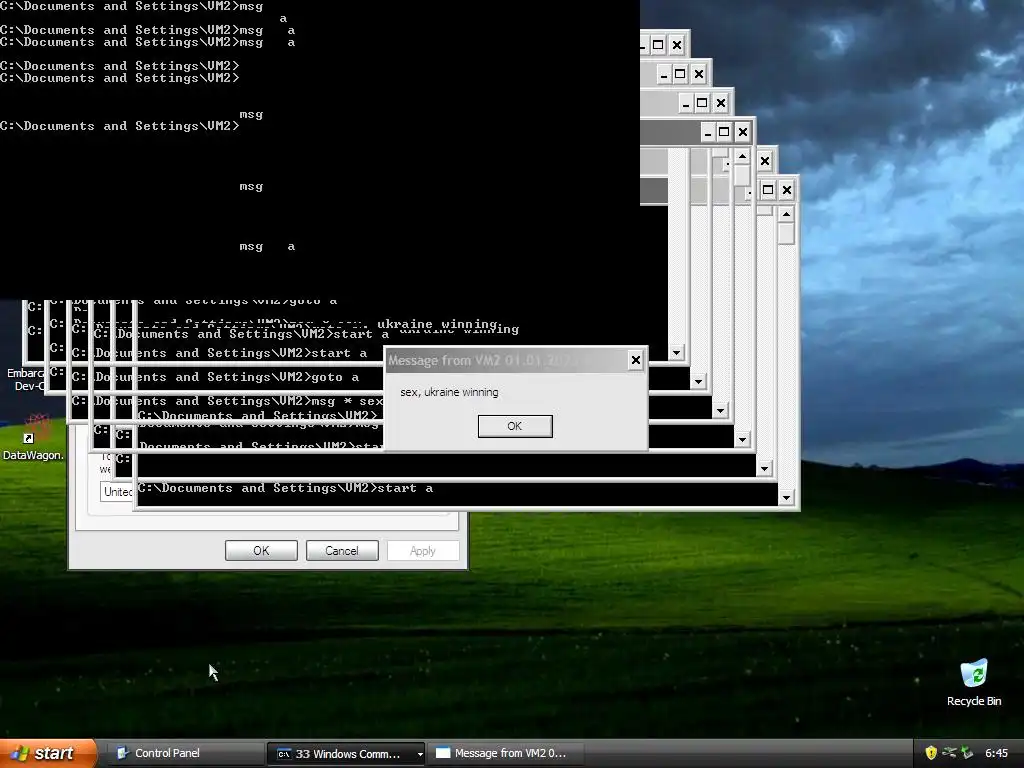Click OK in the Message from VM2 dialog
Image resolution: width=1024 pixels, height=768 pixels.
click(515, 426)
